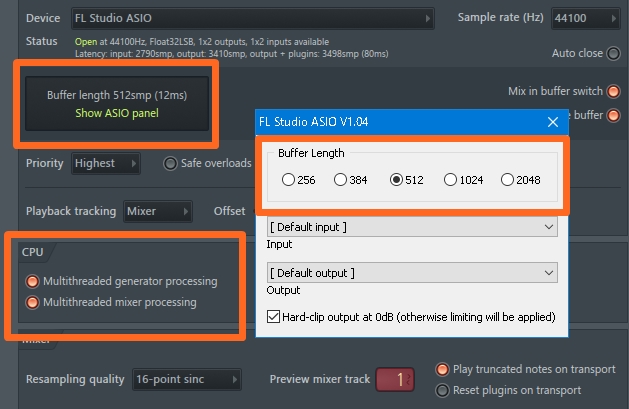Open the Default output combo box
The width and height of the screenshot is (629, 409).
[x=412, y=273]
